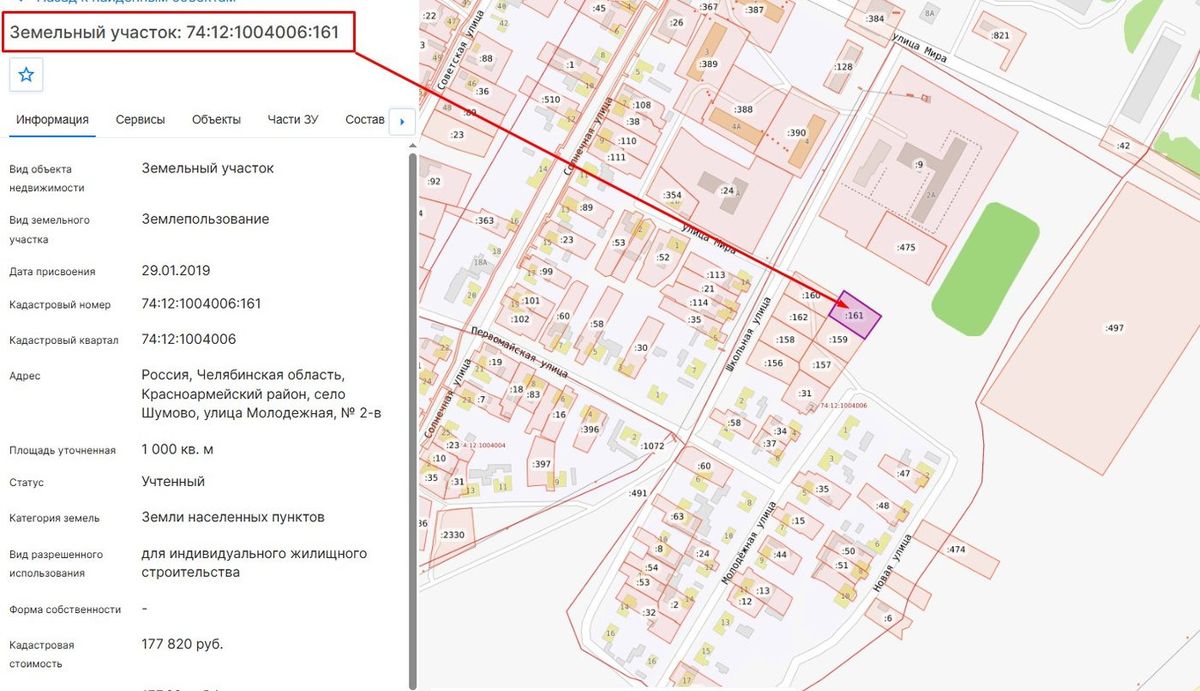Click parcel :363 on the map
Viewport: 1200px width, 691px height.
click(x=484, y=221)
